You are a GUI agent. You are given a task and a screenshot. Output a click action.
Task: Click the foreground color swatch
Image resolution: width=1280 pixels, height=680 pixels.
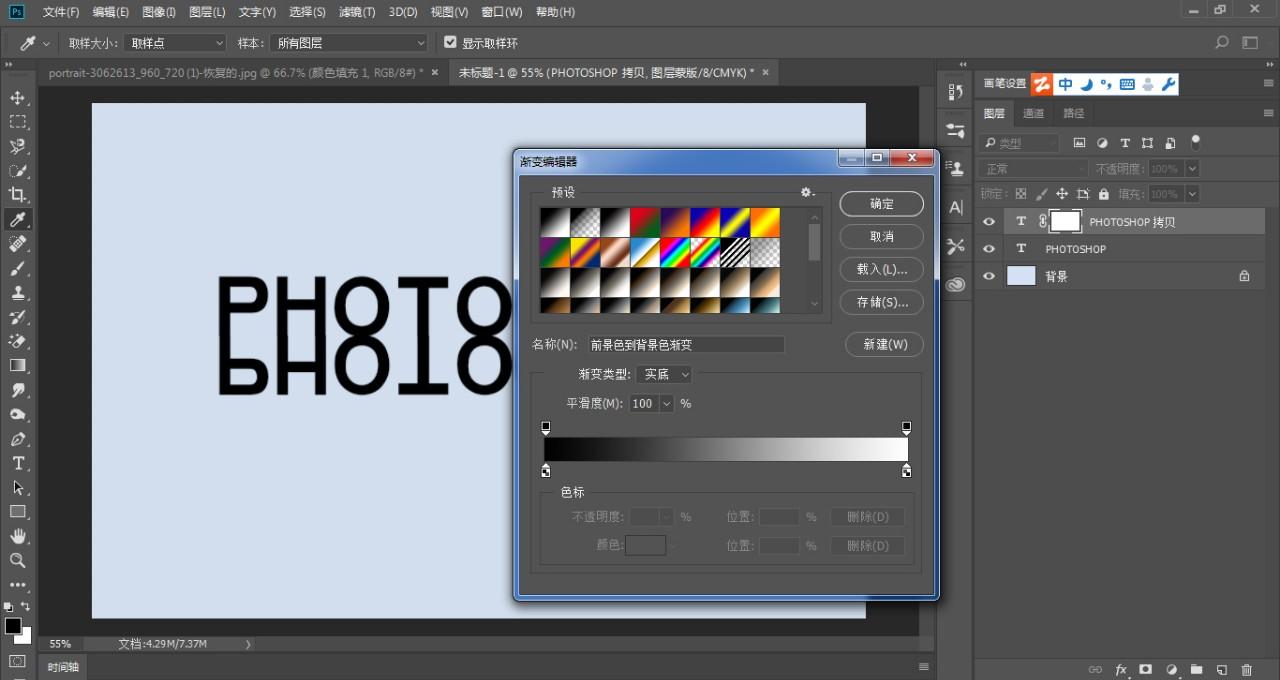click(13, 626)
